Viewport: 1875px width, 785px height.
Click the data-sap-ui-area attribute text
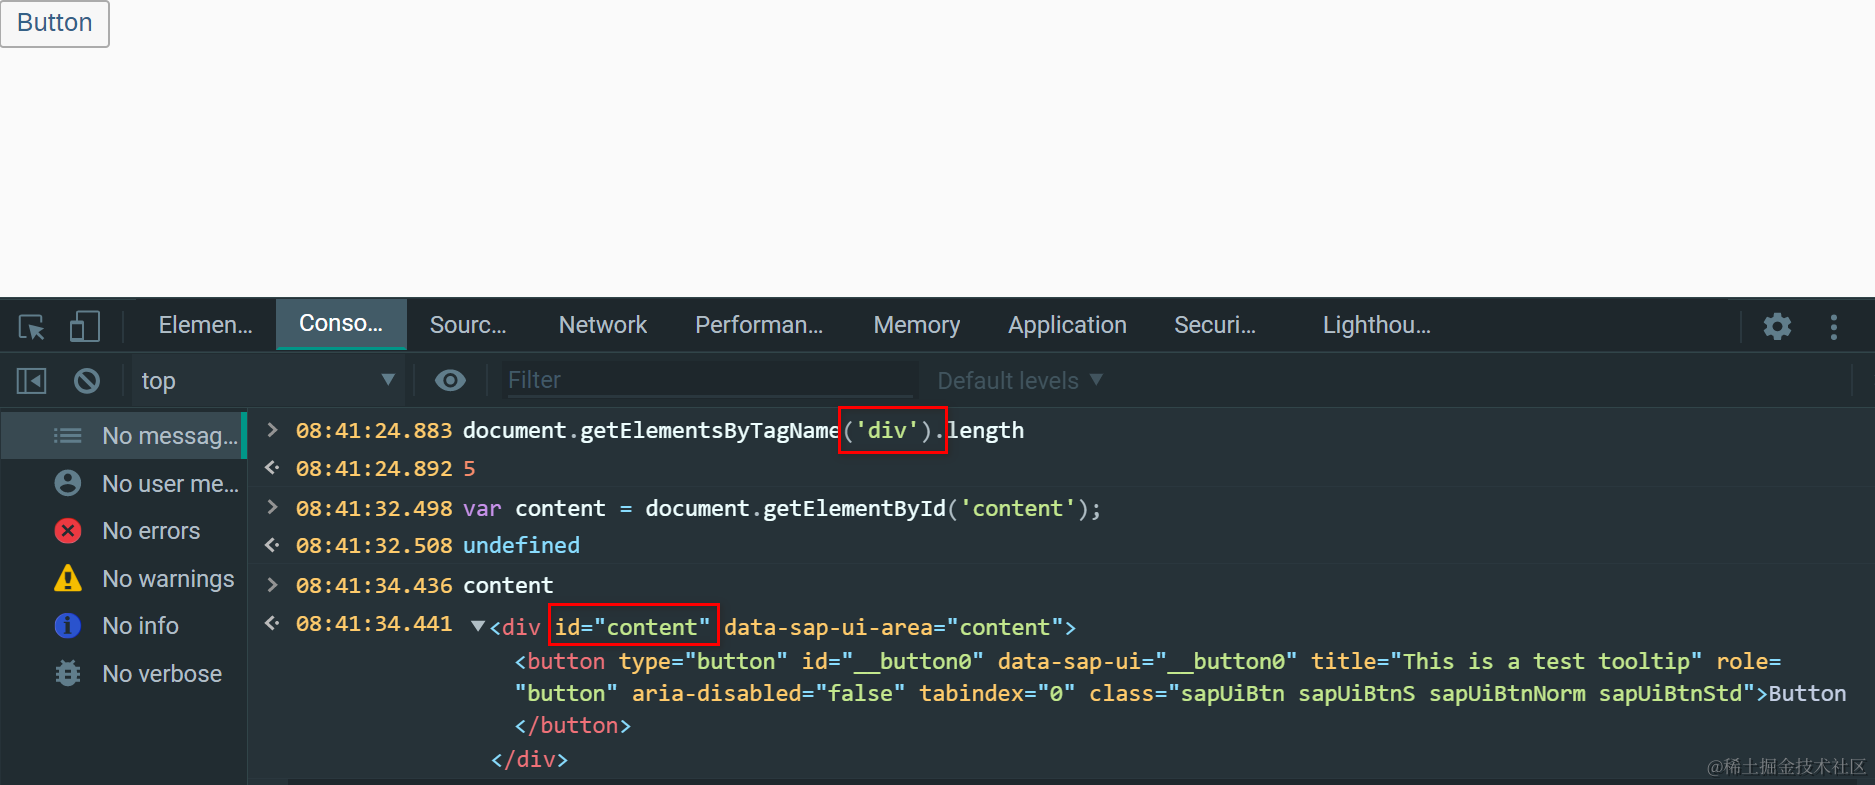pyautogui.click(x=892, y=627)
